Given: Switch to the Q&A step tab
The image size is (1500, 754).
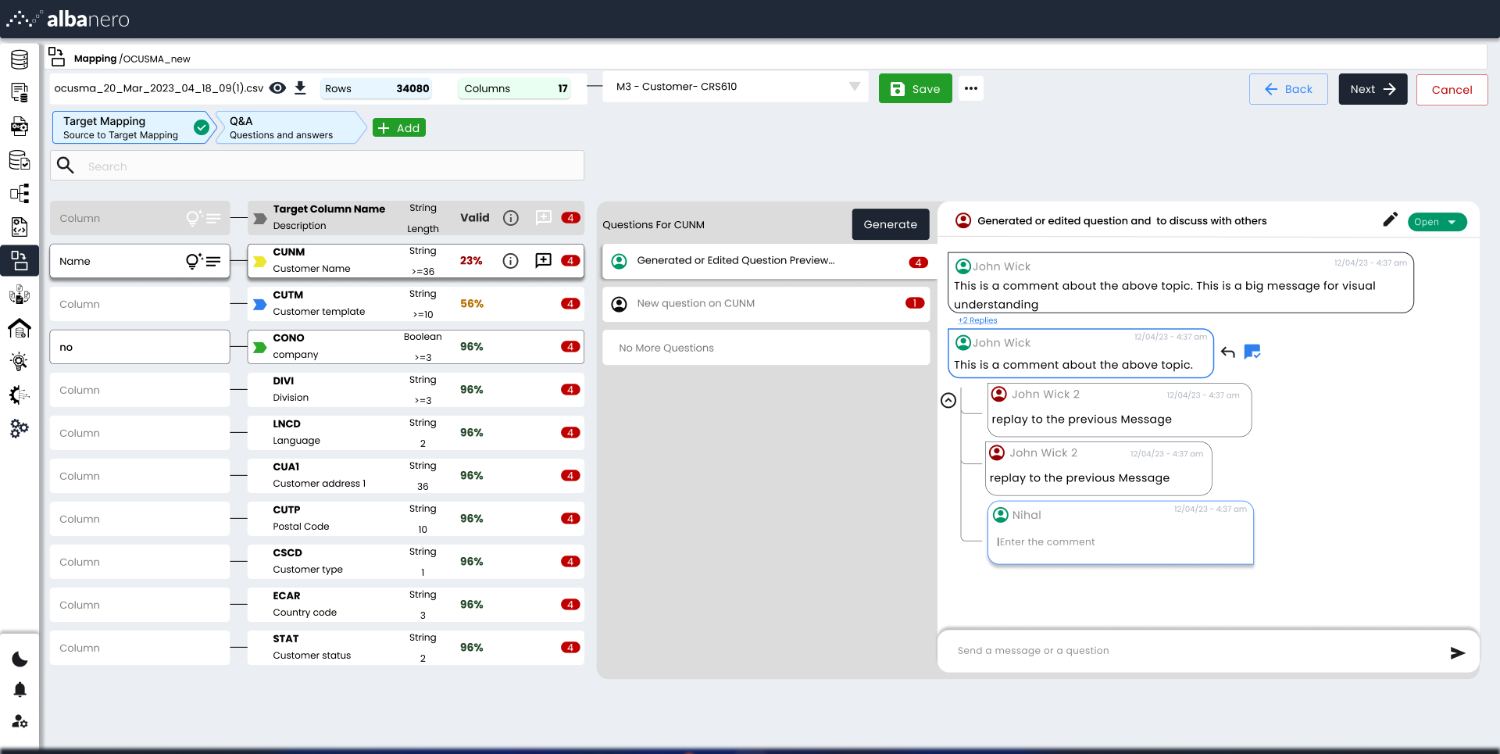Looking at the screenshot, I should pos(291,127).
